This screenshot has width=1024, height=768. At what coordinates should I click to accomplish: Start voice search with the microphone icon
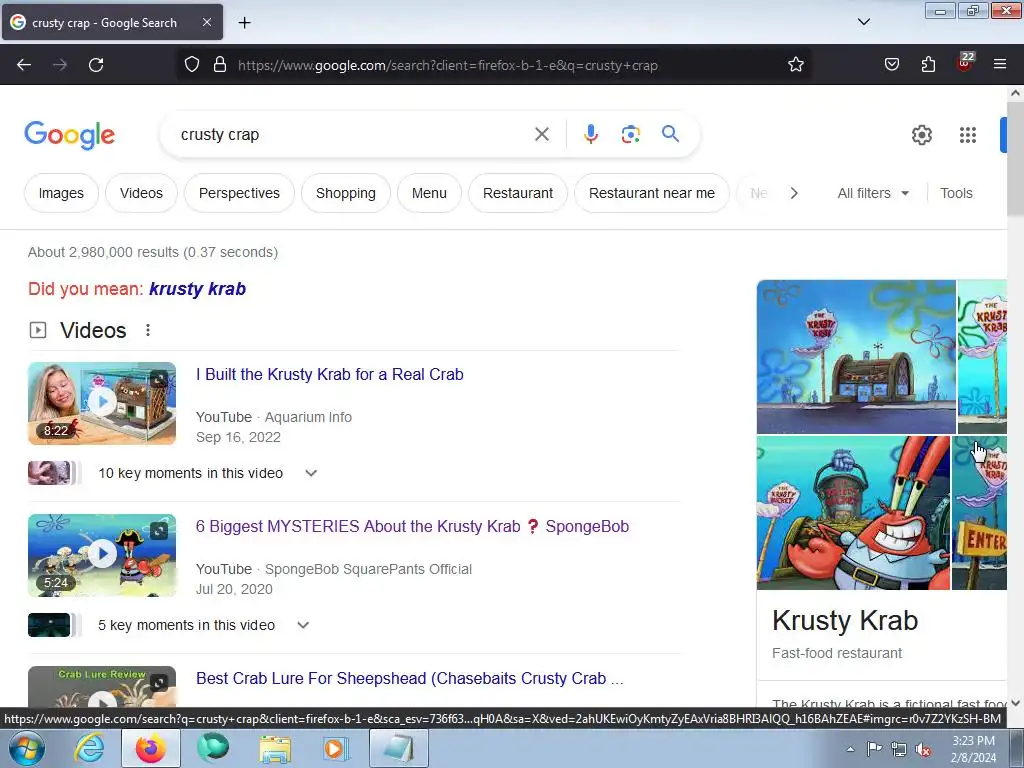pyautogui.click(x=590, y=135)
